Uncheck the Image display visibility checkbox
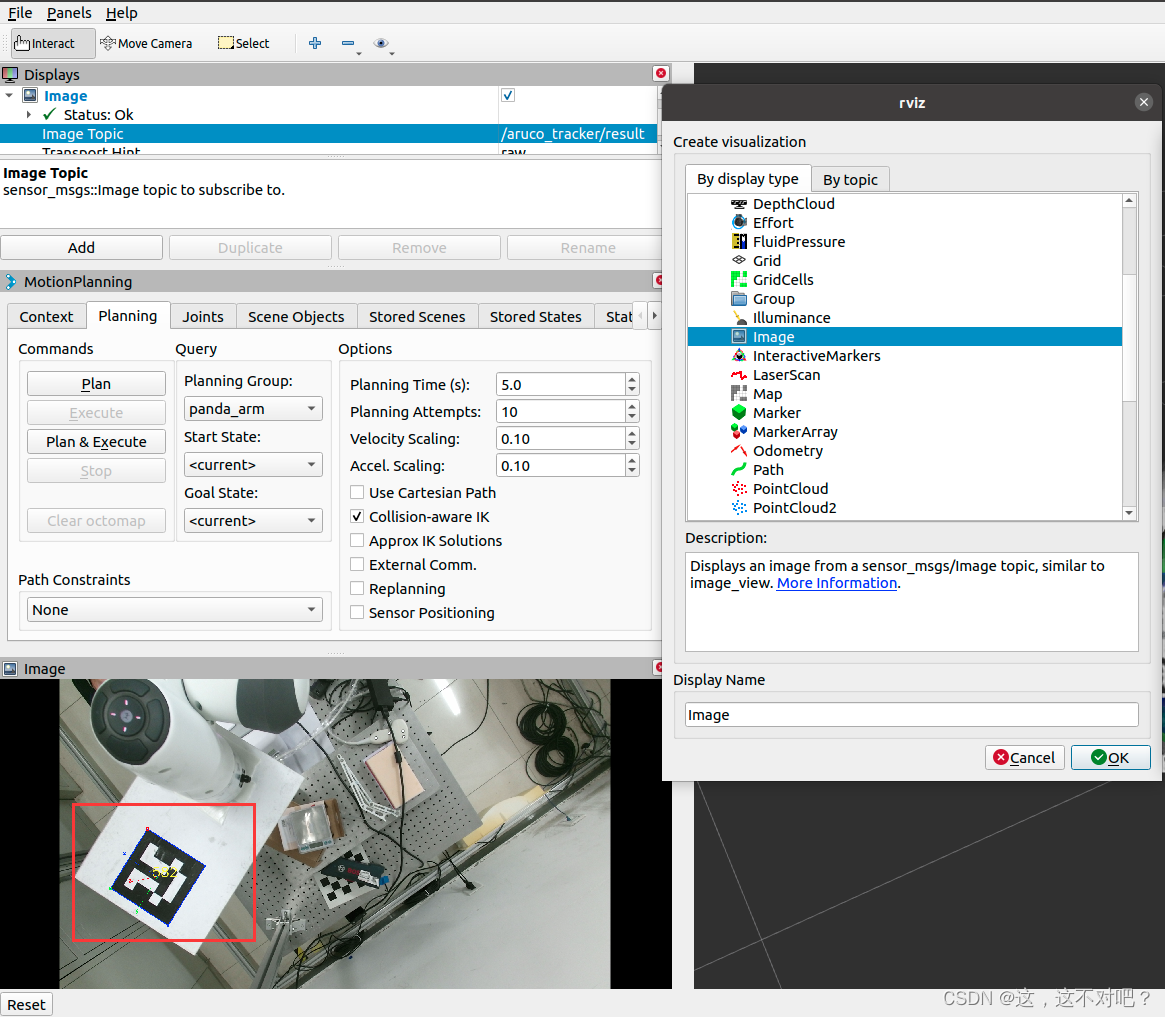This screenshot has width=1165, height=1017. point(507,95)
